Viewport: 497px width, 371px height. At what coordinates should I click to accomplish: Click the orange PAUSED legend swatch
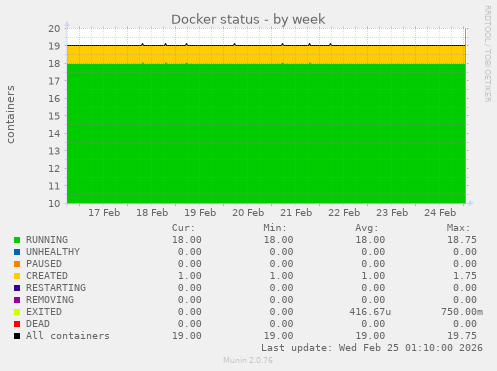17,264
